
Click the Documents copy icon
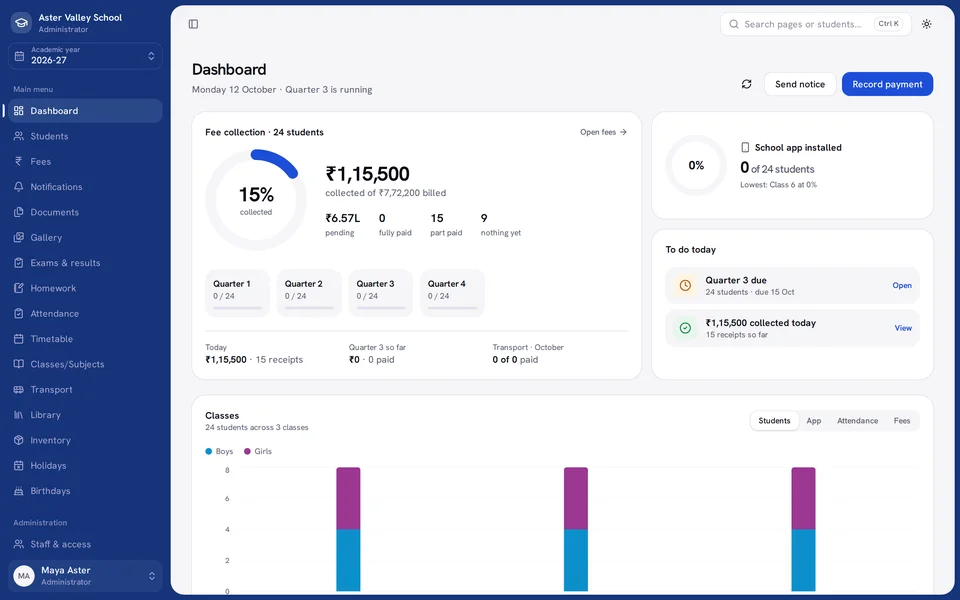pos(19,212)
